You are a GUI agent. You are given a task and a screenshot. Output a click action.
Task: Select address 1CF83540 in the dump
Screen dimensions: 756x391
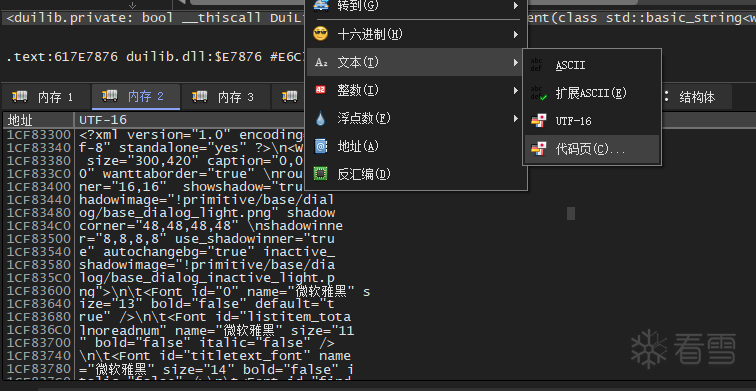pos(39,252)
